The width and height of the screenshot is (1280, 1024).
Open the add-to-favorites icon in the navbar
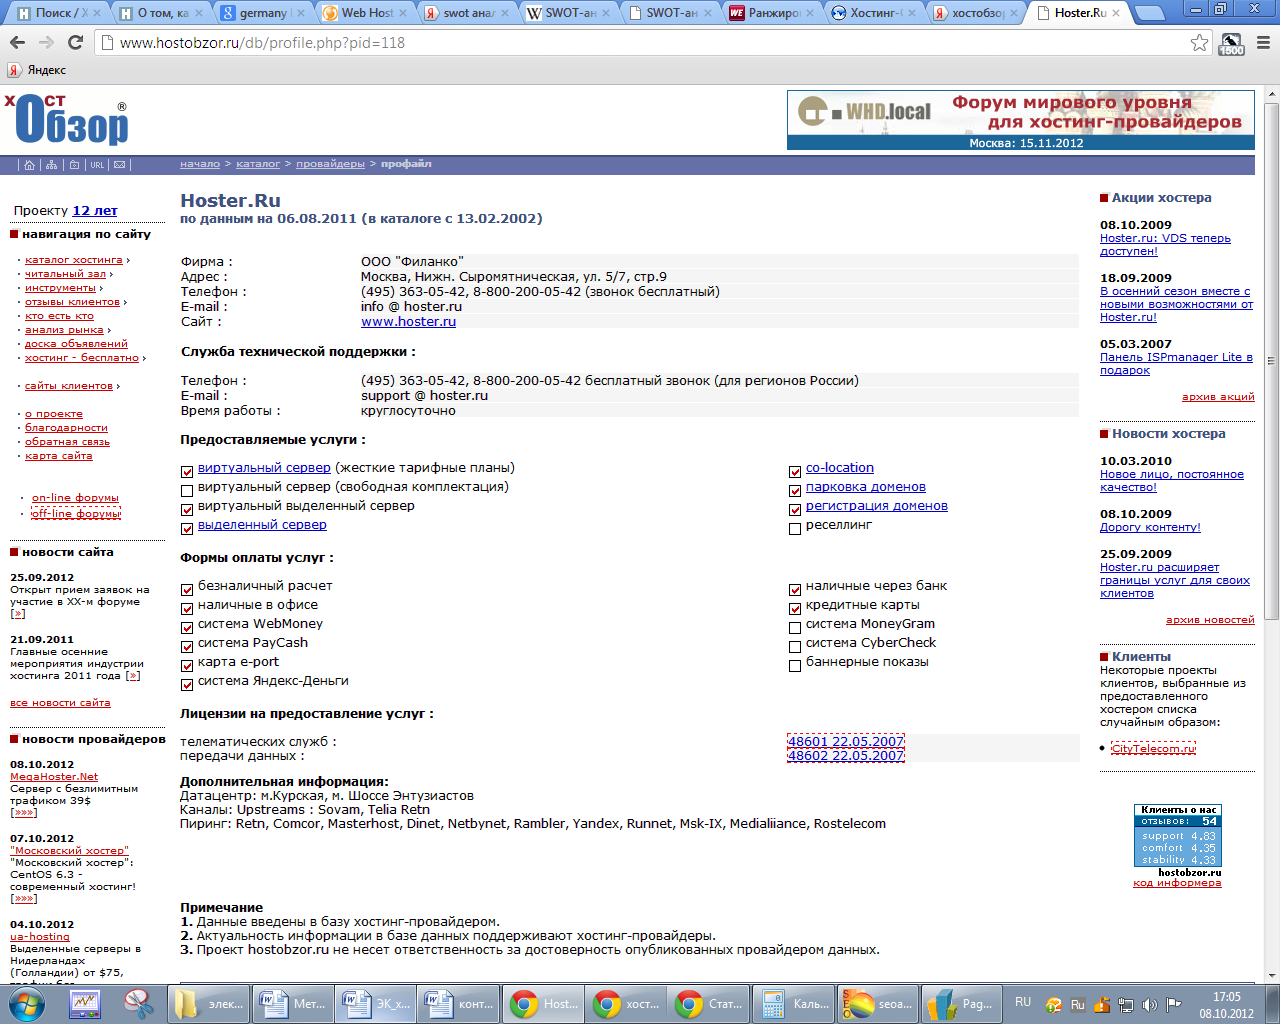(x=74, y=165)
